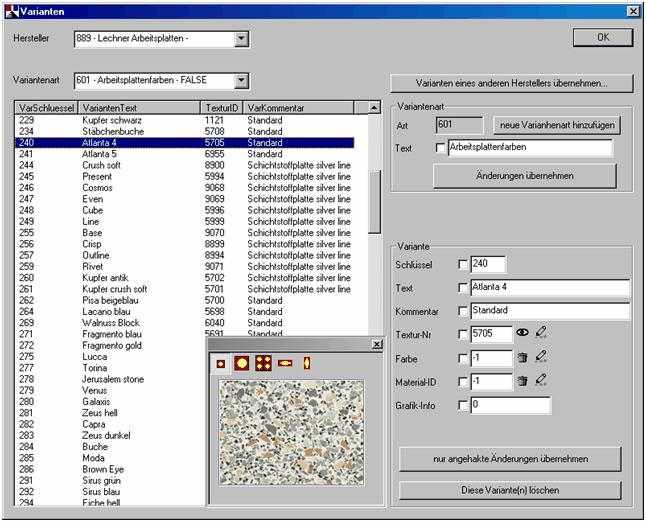The width and height of the screenshot is (646, 522).
Task: Select the large circle texture preview icon
Action: (x=241, y=363)
